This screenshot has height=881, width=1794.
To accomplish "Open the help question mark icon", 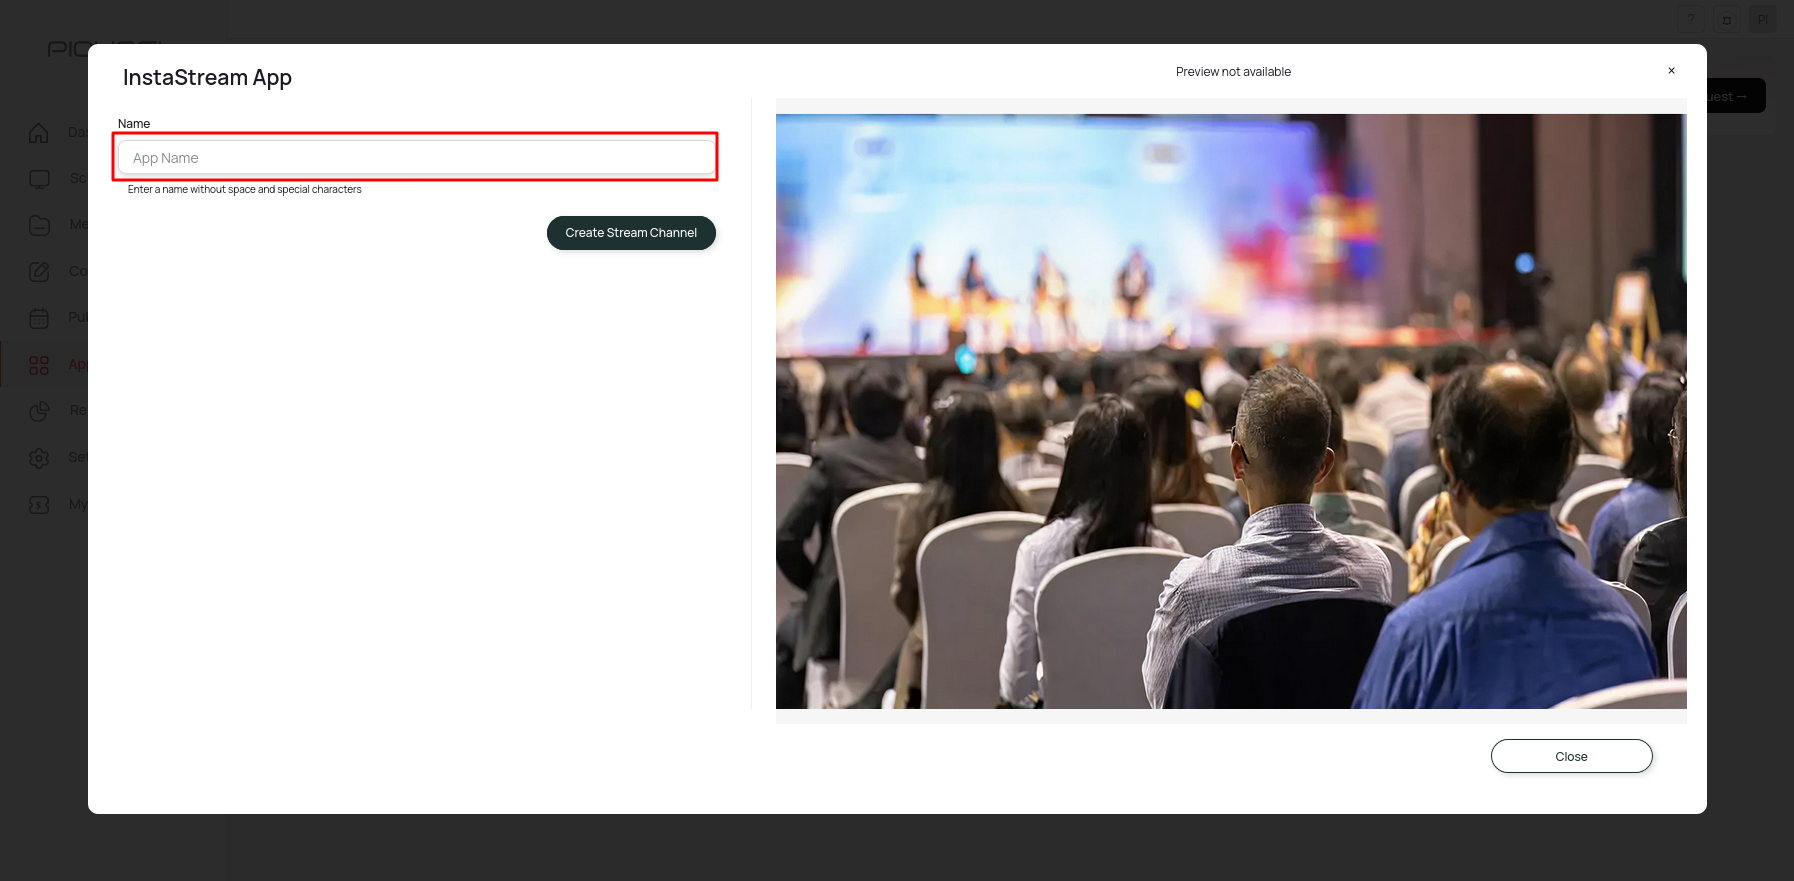I will pos(1691,20).
